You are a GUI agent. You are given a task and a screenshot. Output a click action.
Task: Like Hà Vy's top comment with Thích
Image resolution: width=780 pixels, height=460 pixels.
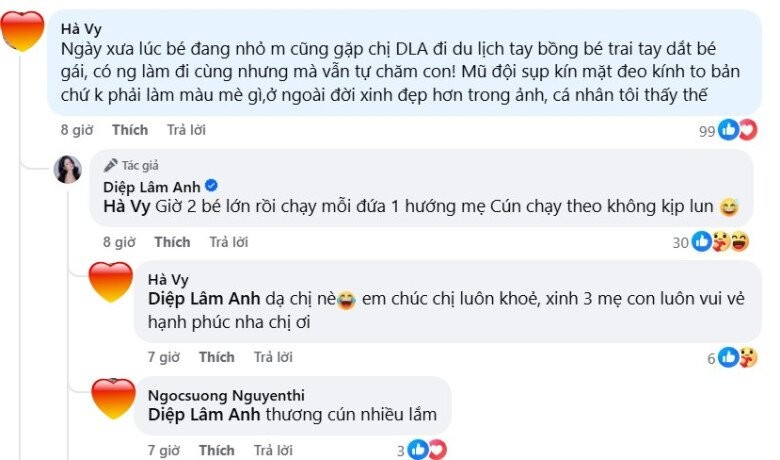coord(129,130)
